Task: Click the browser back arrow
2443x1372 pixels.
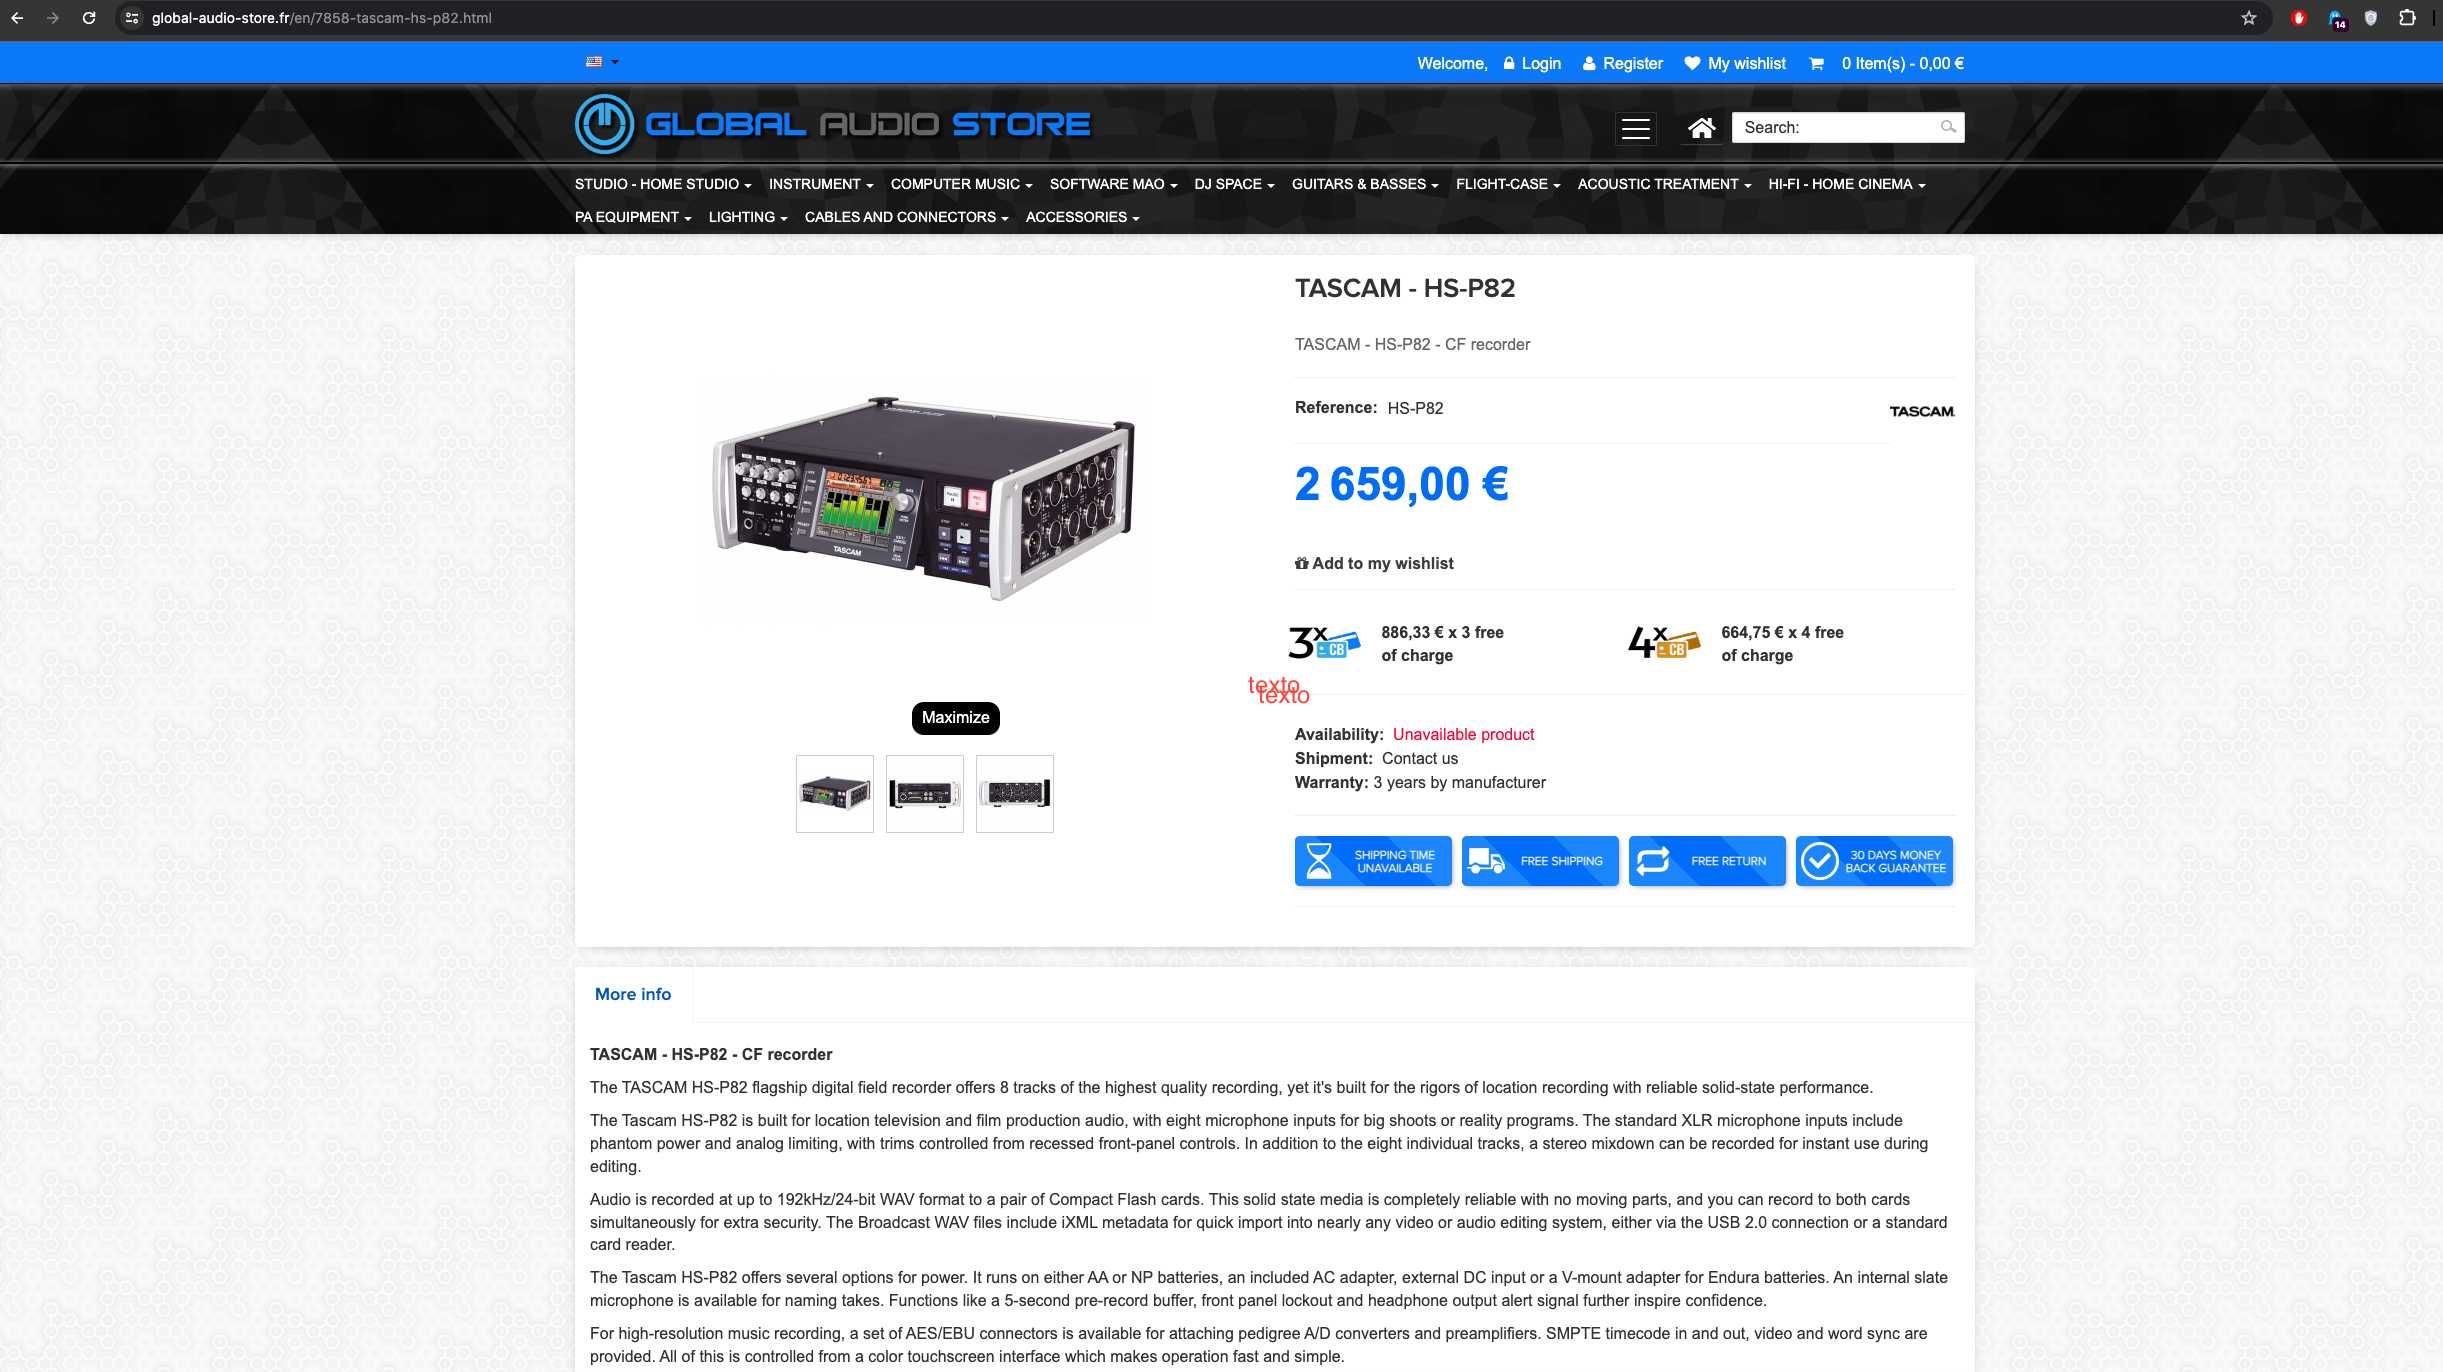Action: [x=17, y=18]
